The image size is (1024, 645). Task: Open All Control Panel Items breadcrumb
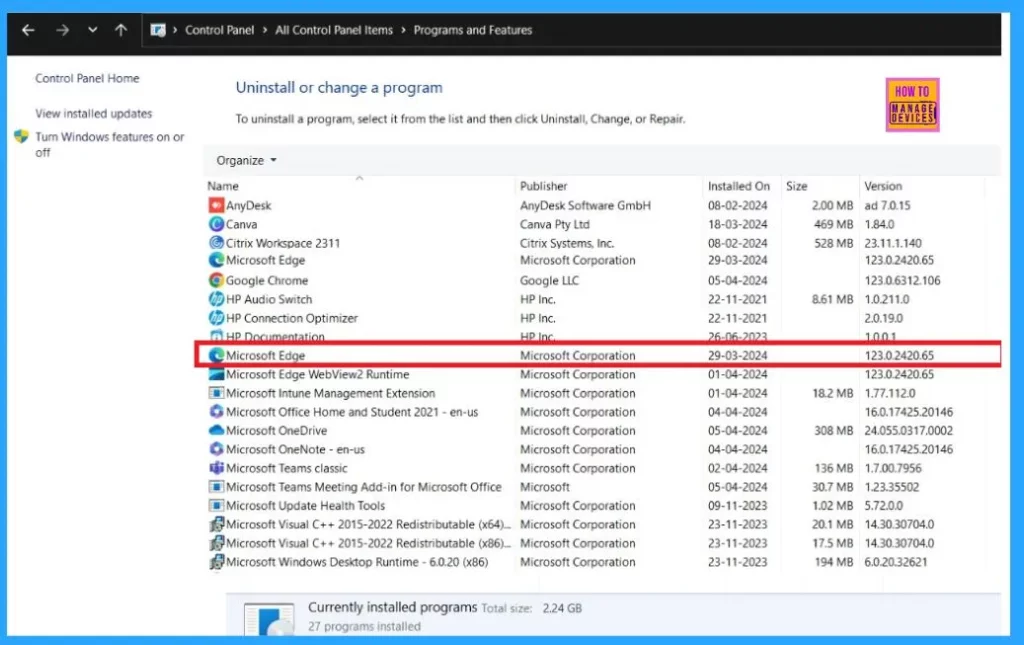pos(334,30)
